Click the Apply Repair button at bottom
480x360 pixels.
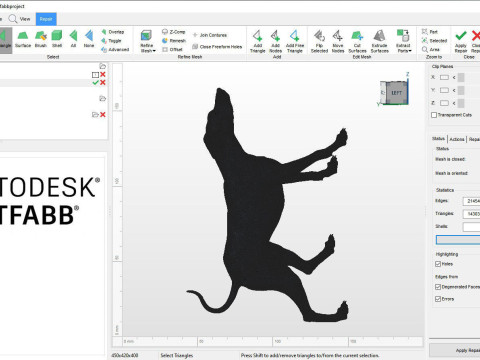(455, 350)
